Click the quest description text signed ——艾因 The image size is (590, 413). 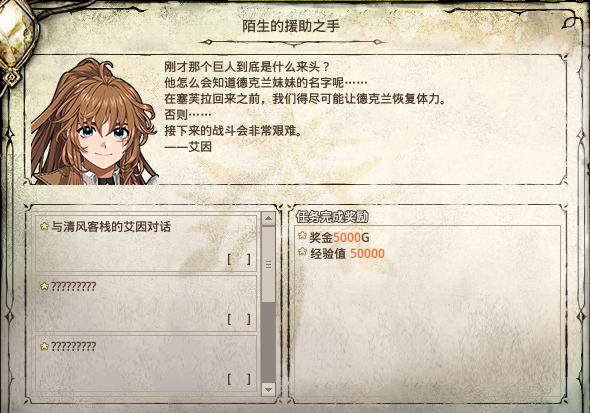tap(305, 106)
